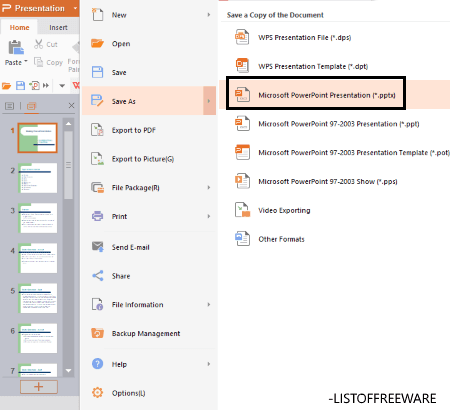Select slide 1 thumbnail

(x=38, y=138)
